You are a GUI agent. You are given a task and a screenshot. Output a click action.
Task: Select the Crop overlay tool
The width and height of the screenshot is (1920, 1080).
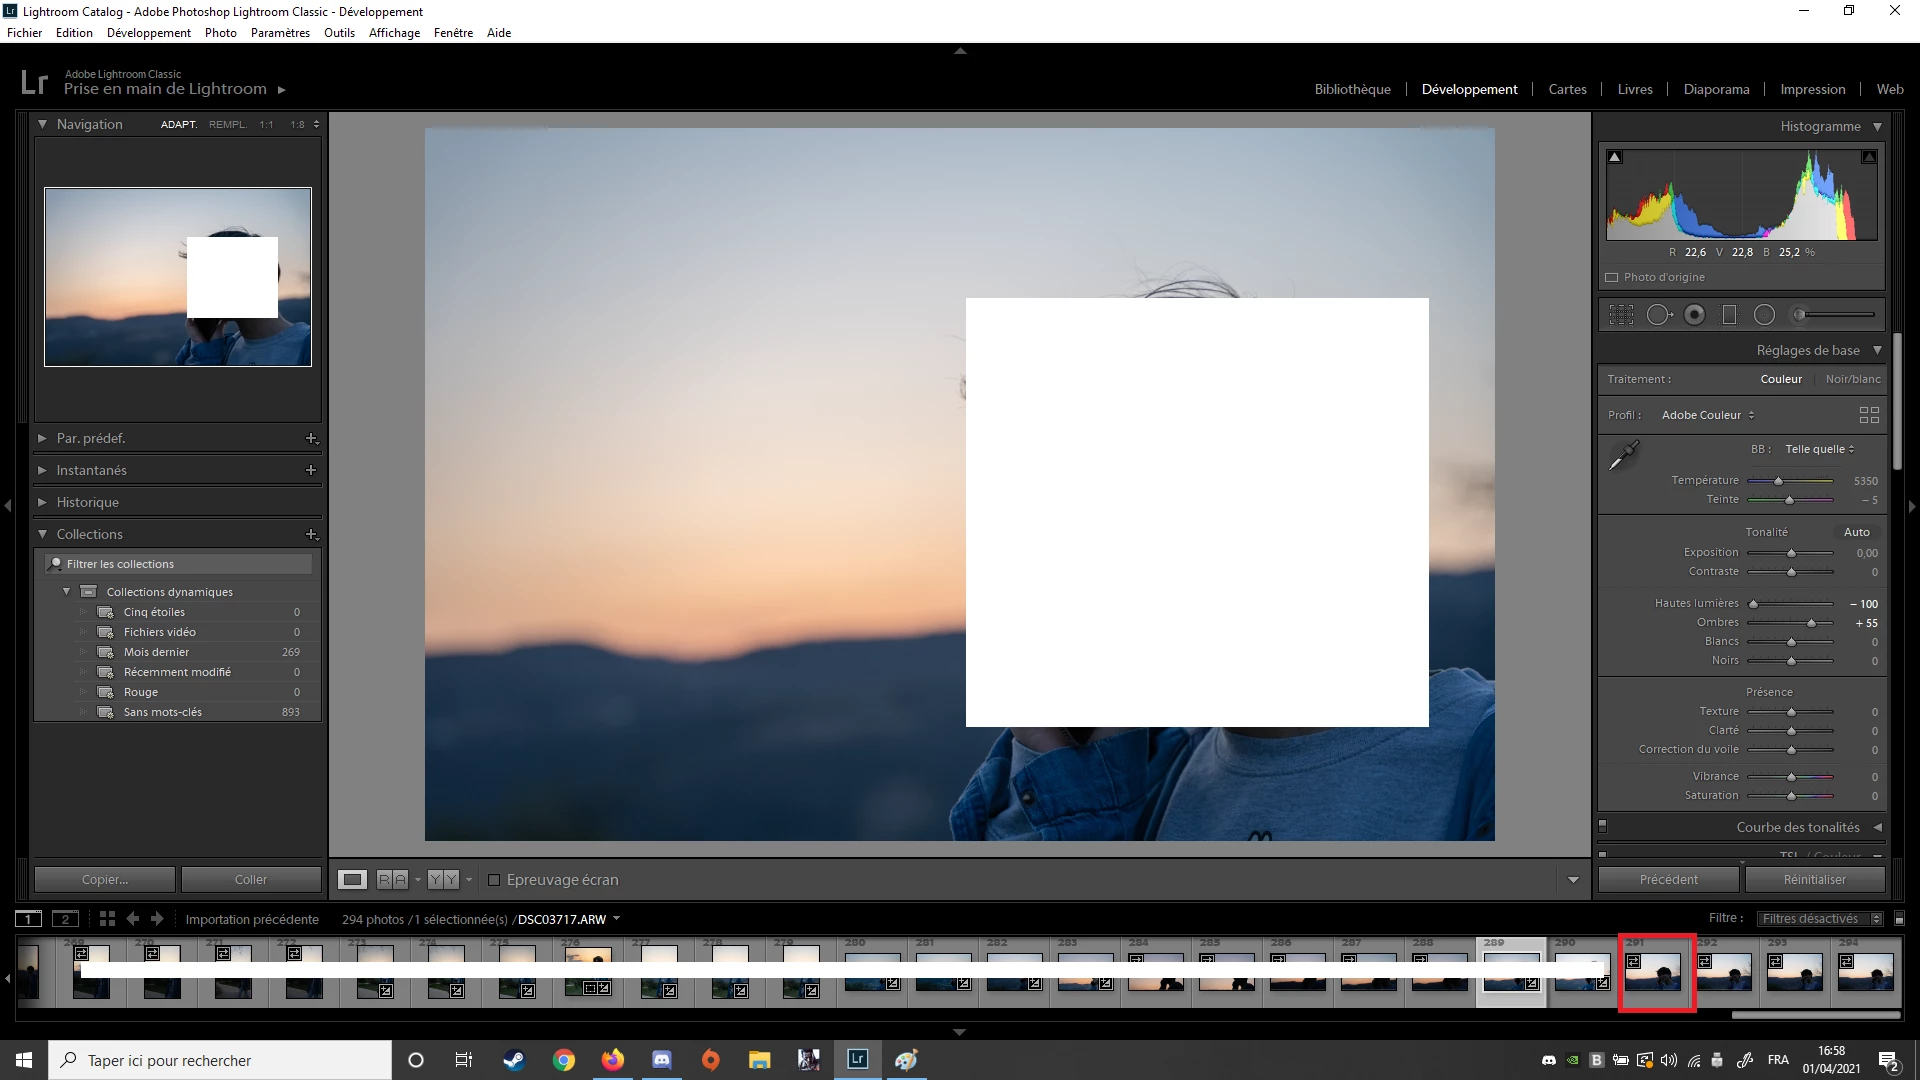pyautogui.click(x=1621, y=315)
